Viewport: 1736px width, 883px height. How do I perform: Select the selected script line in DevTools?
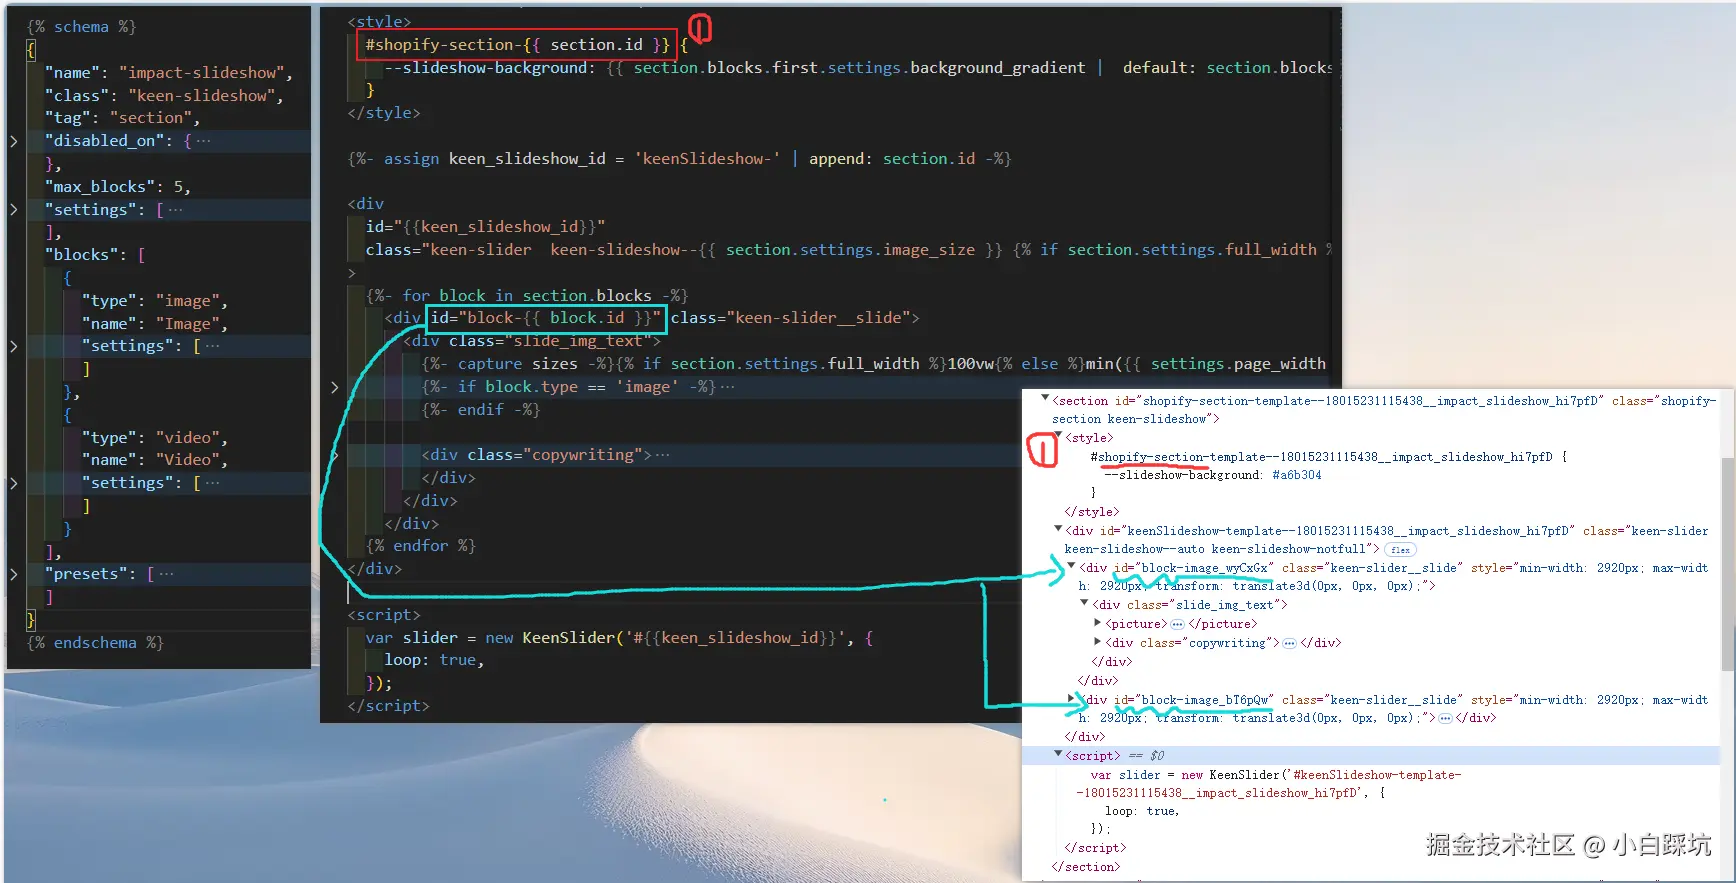click(1370, 756)
